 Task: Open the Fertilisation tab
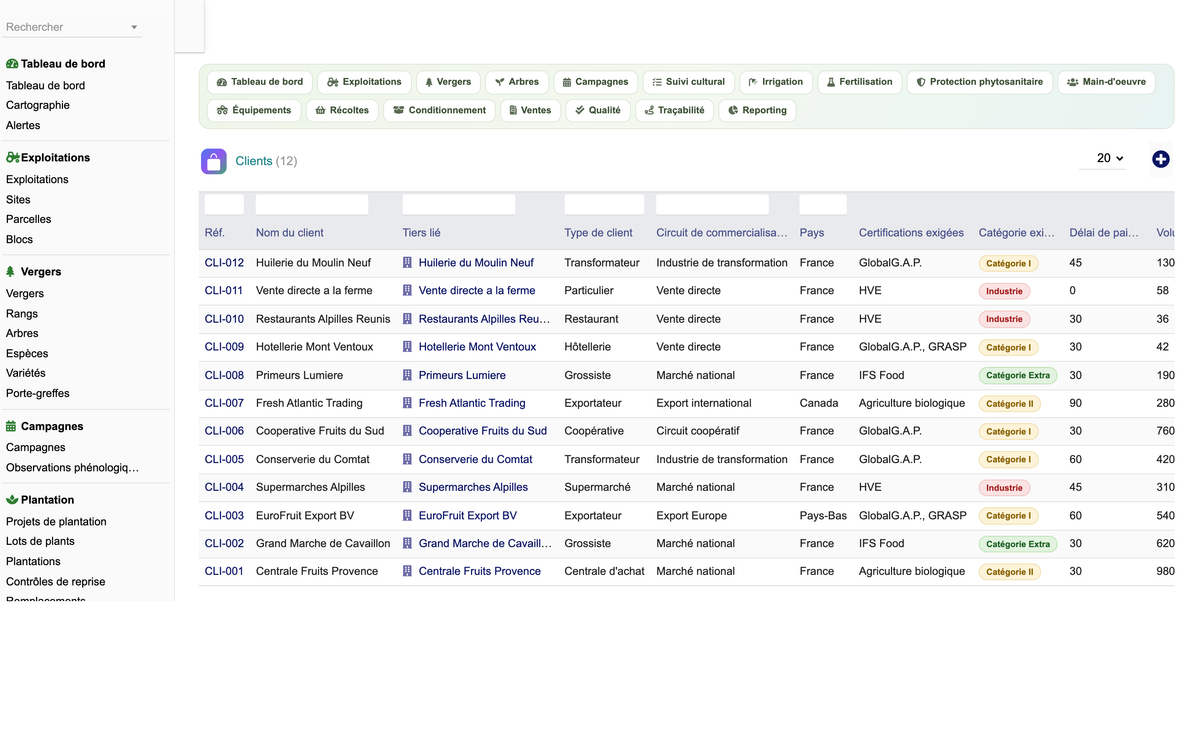860,82
